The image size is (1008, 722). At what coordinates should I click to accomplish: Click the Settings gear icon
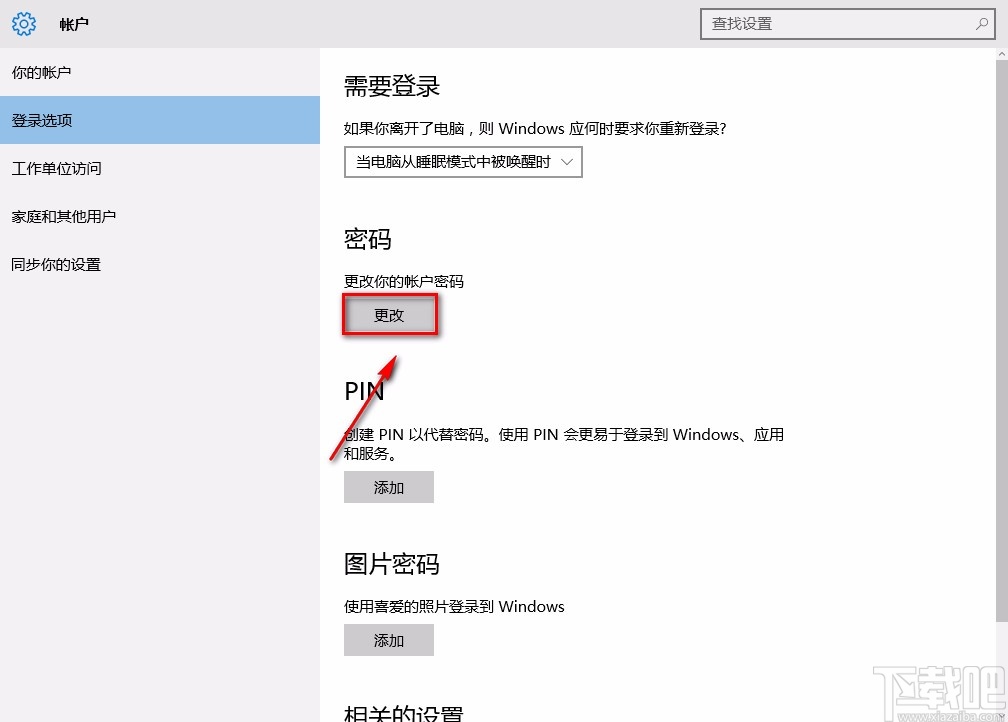tap(23, 23)
